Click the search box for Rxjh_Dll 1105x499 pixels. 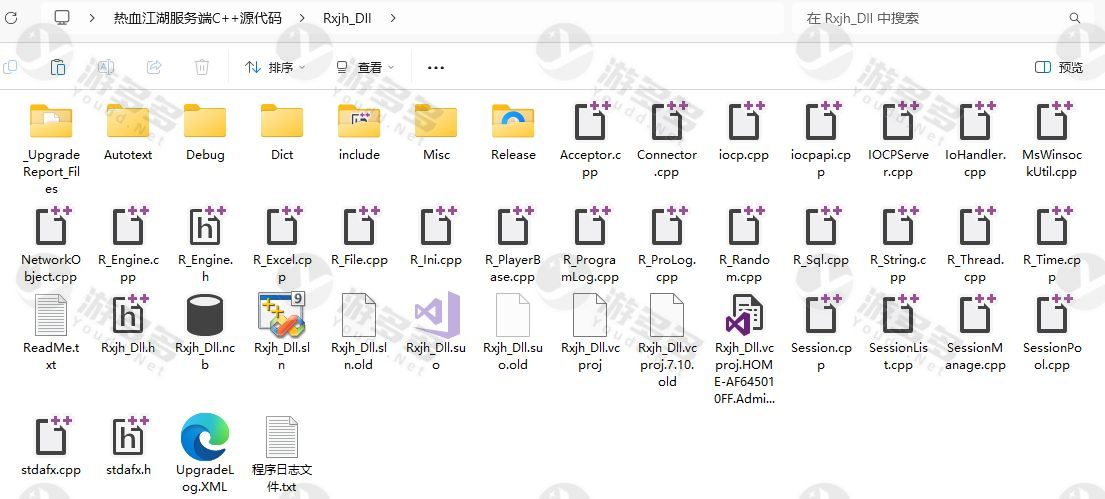(930, 18)
